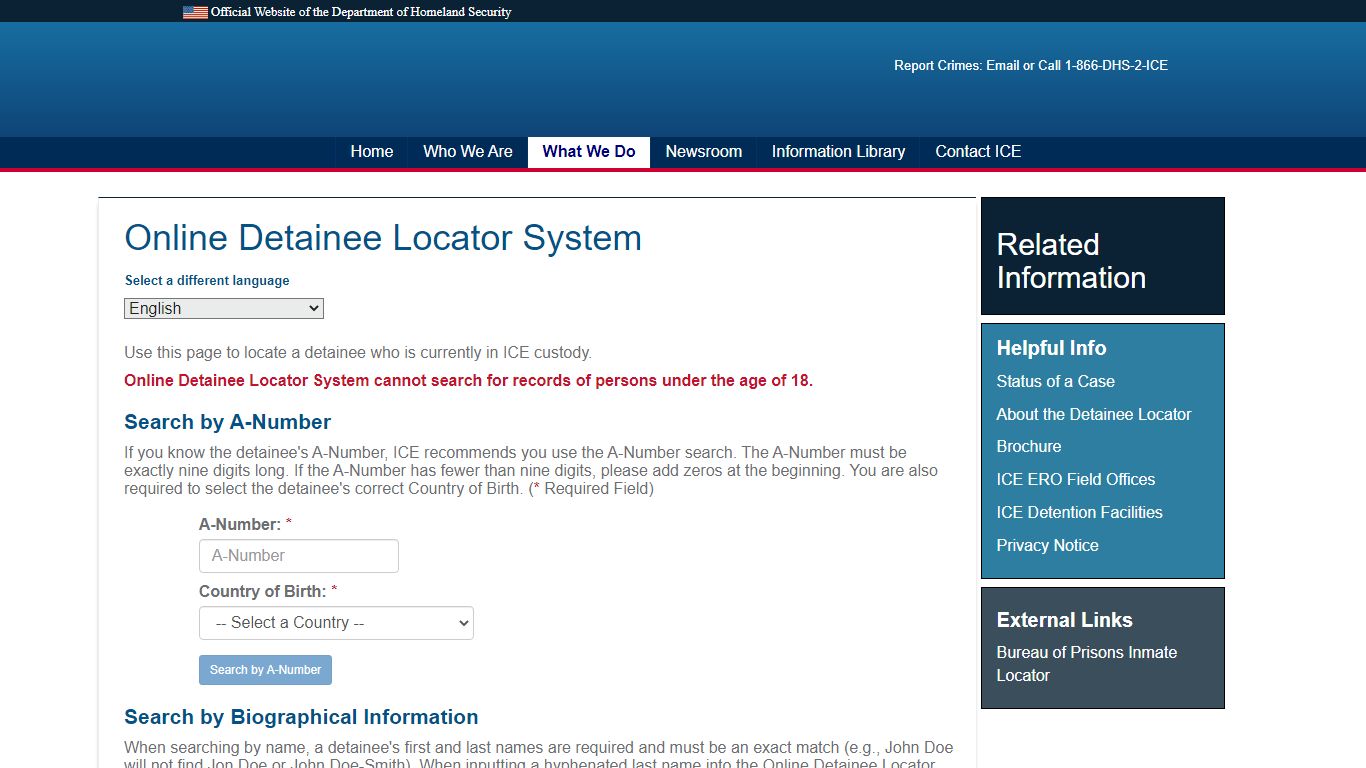Open the Status of a Case link
The image size is (1366, 768).
point(1055,381)
